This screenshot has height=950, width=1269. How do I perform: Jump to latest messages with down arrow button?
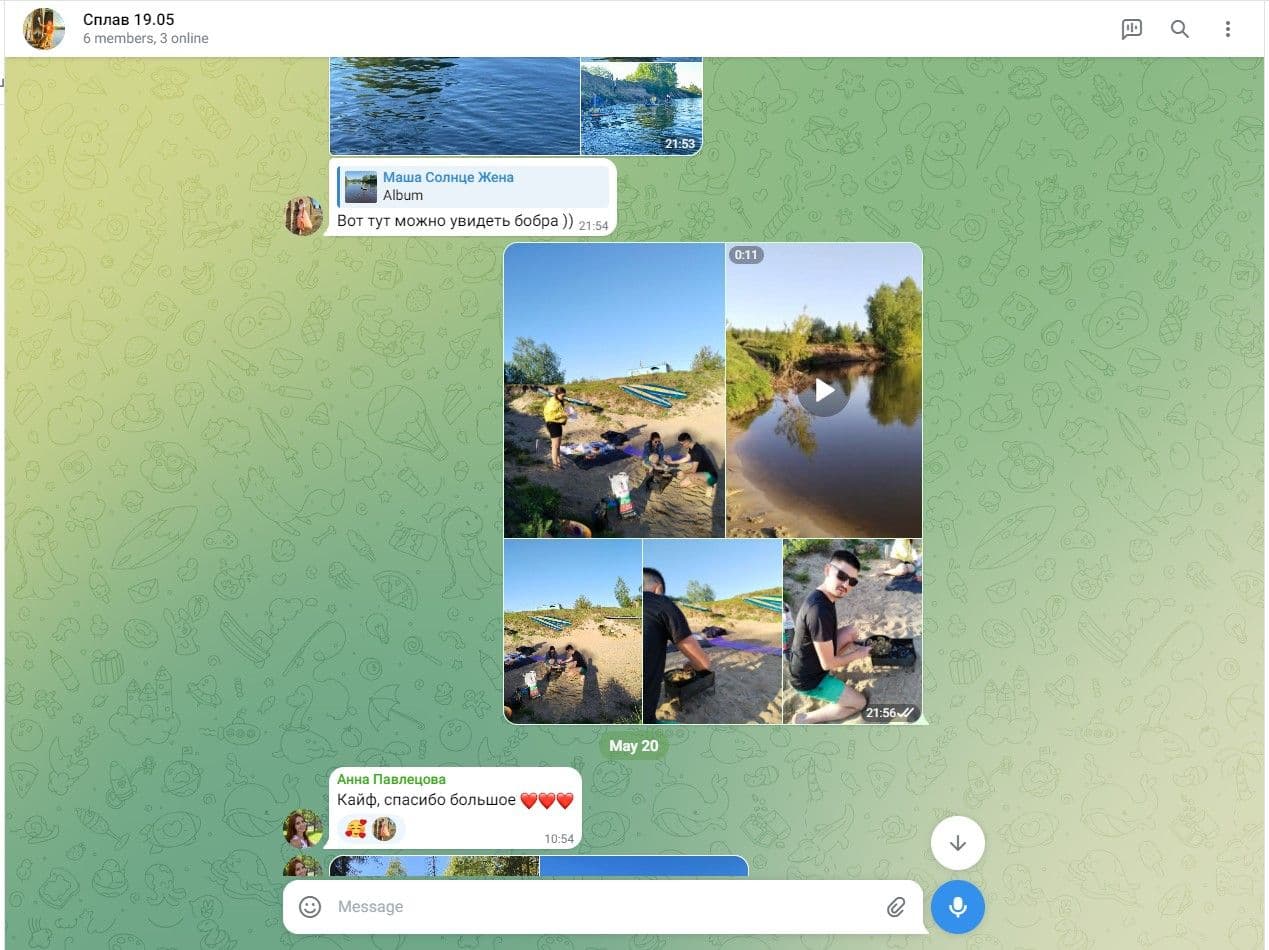tap(958, 843)
